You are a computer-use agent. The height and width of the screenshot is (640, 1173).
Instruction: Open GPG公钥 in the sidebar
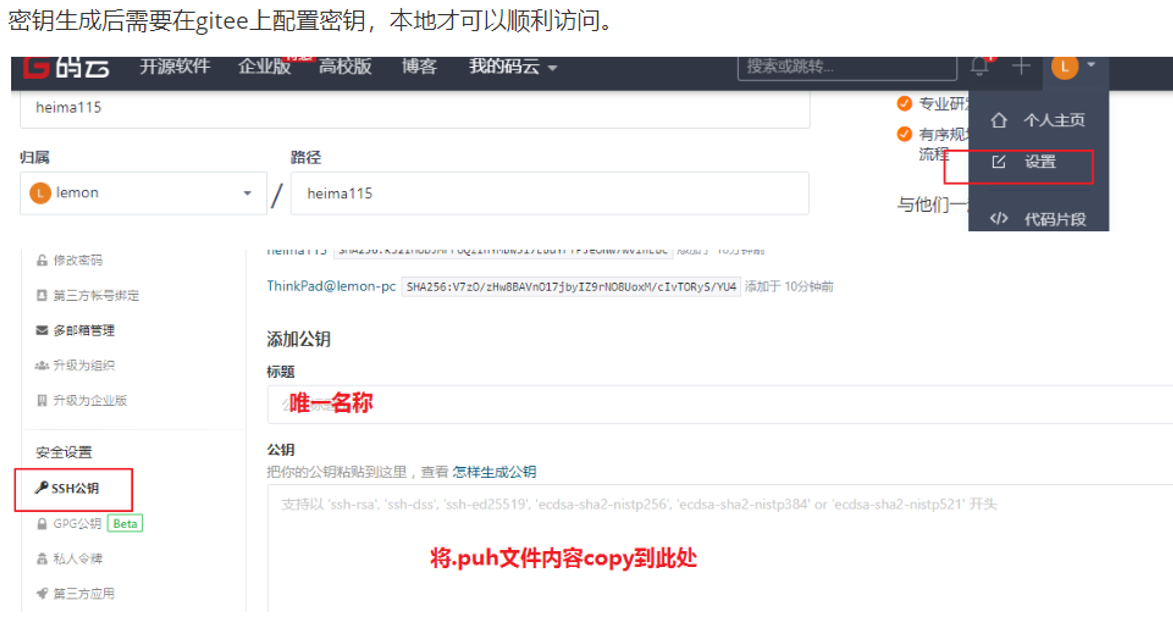pyautogui.click(x=77, y=523)
